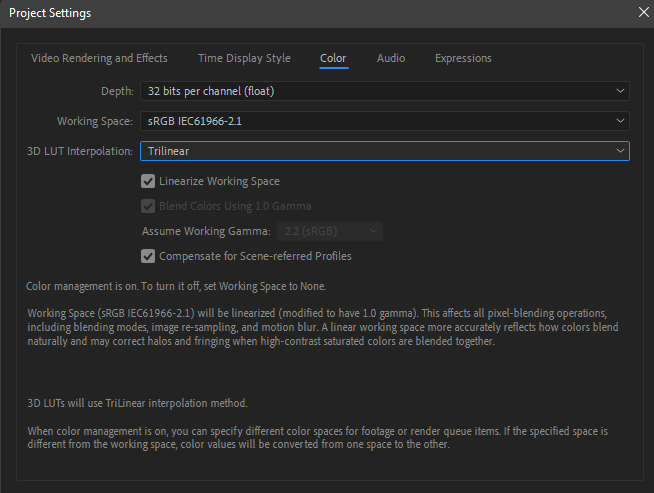Screen dimensions: 654x493
Task: Click the "Depth:" field label
Action: click(x=117, y=91)
